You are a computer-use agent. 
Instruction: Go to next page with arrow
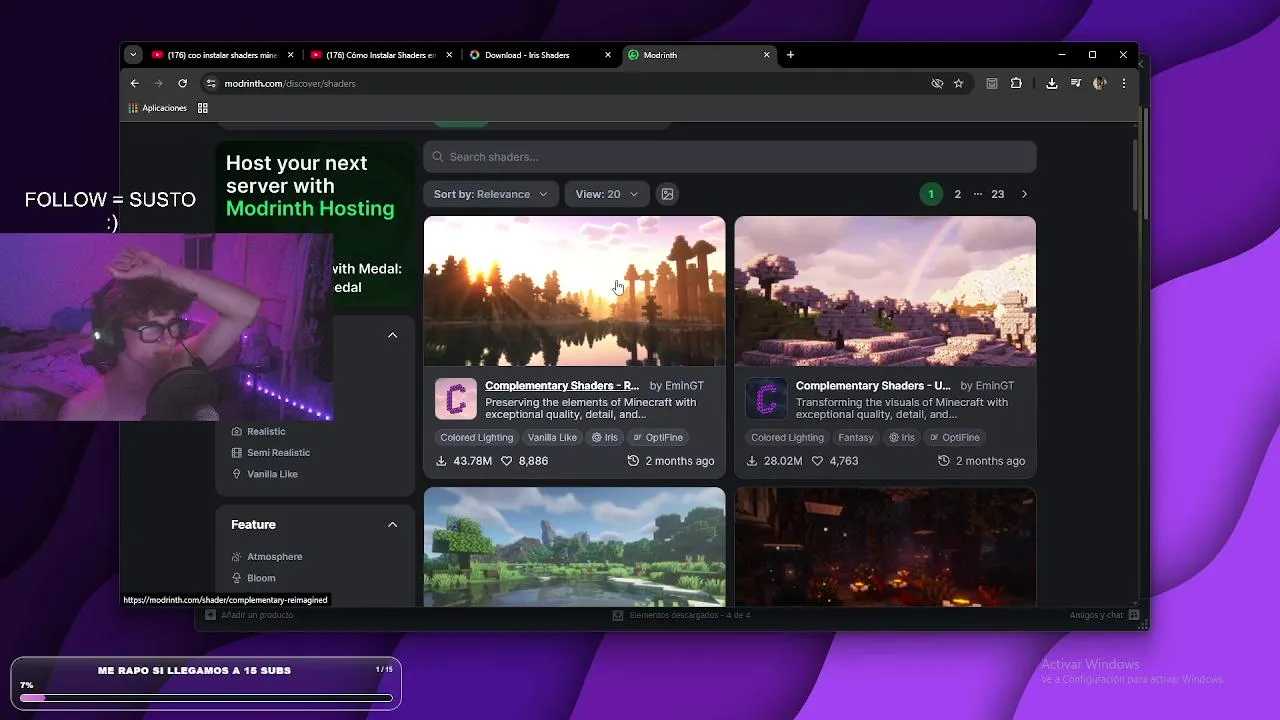tap(1024, 194)
